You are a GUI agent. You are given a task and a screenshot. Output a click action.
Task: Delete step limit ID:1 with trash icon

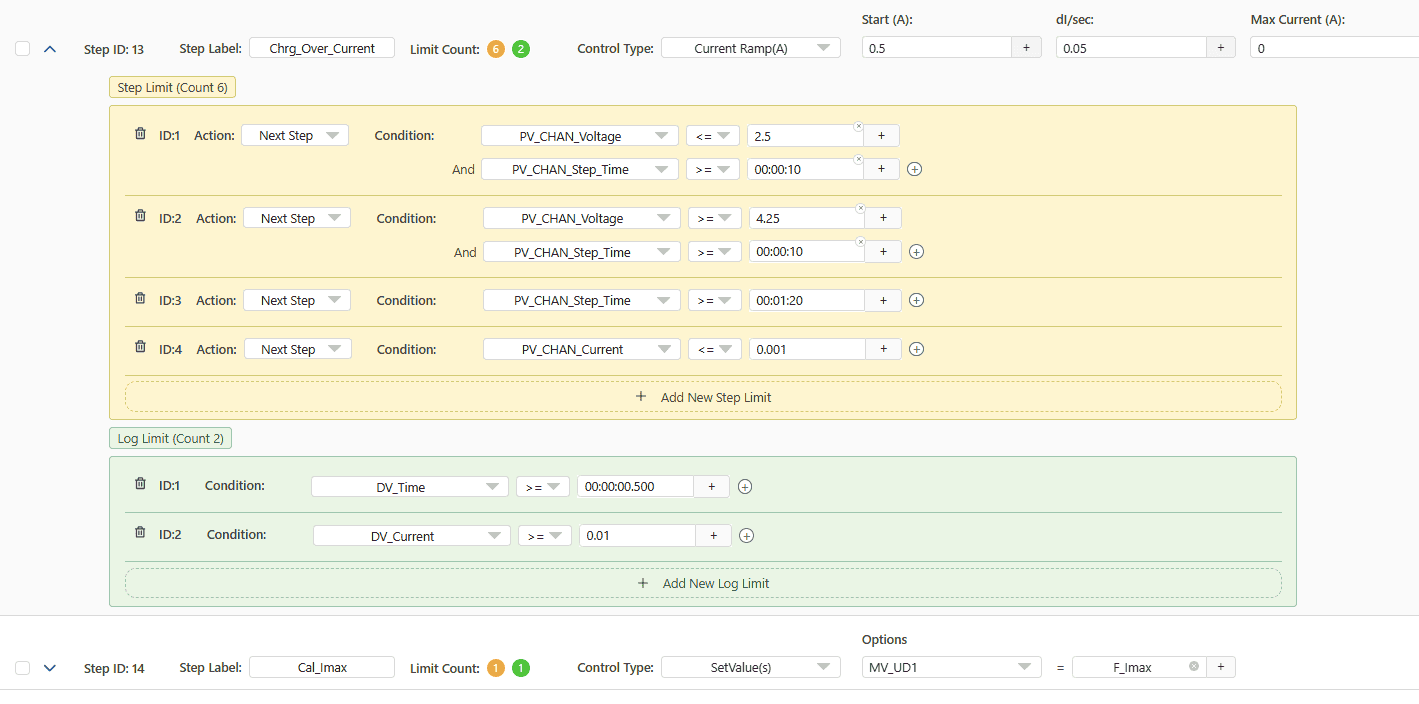pyautogui.click(x=140, y=134)
